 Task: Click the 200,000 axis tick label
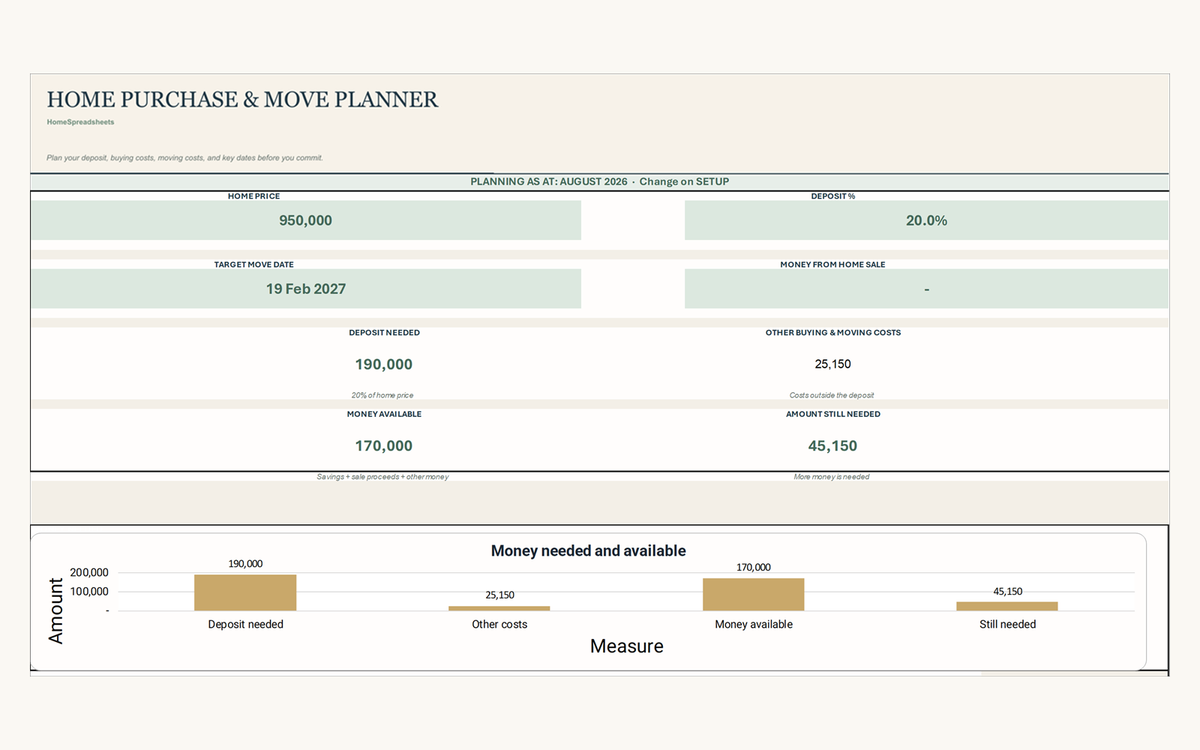(89, 573)
